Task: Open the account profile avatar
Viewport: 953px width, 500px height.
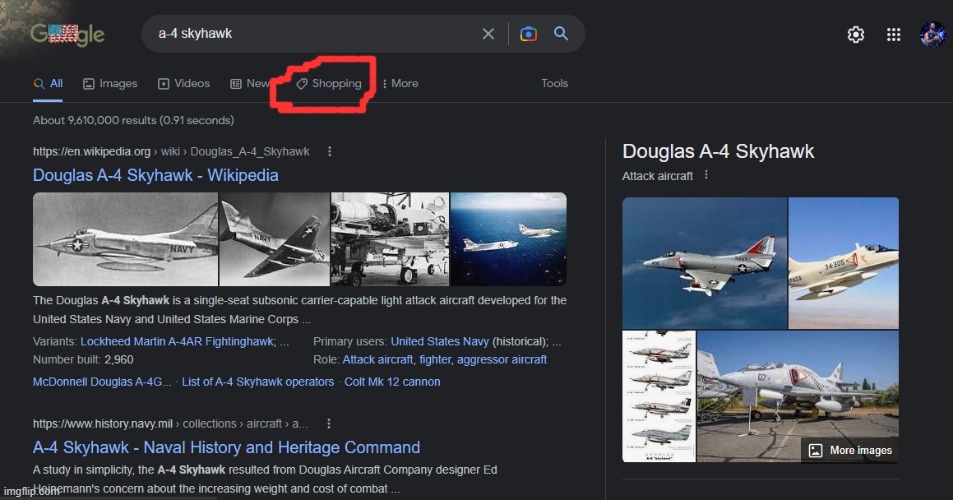Action: coord(932,34)
